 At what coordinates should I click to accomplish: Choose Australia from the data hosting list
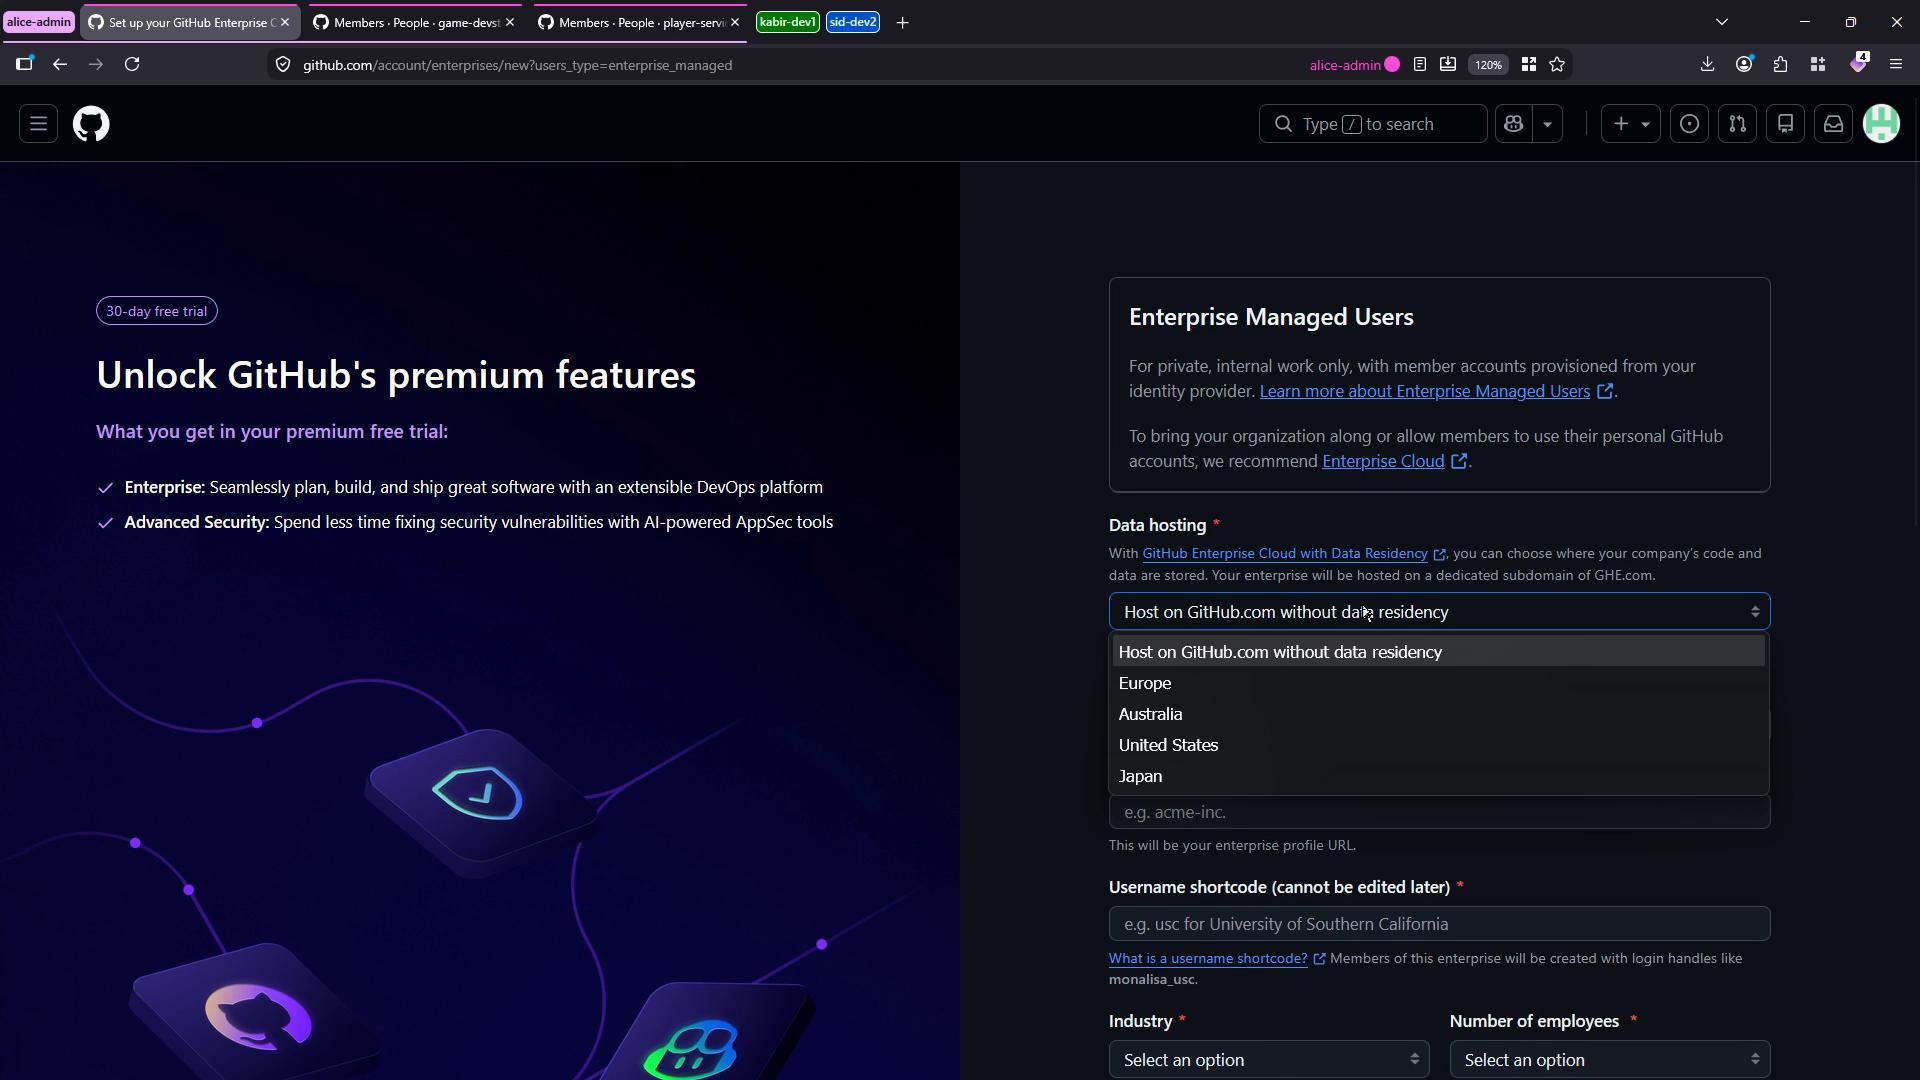pos(1438,714)
